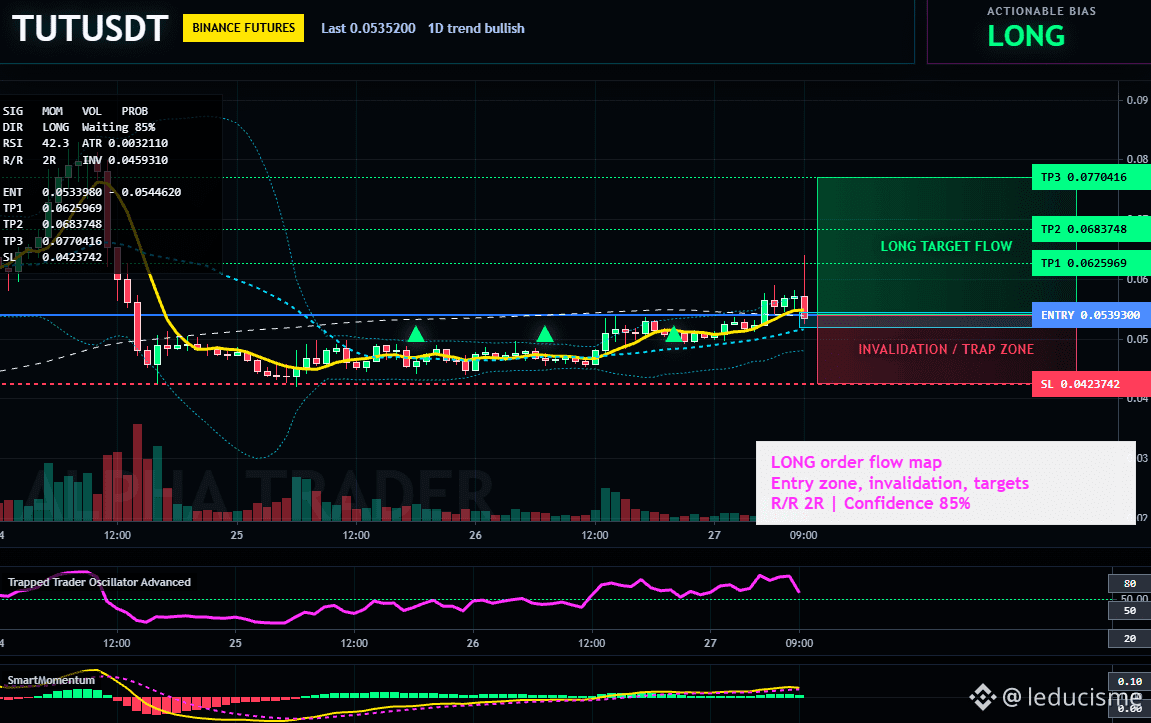
Task: Click 'R/R 2R | Confidence 85%' annotation line
Action: point(870,504)
